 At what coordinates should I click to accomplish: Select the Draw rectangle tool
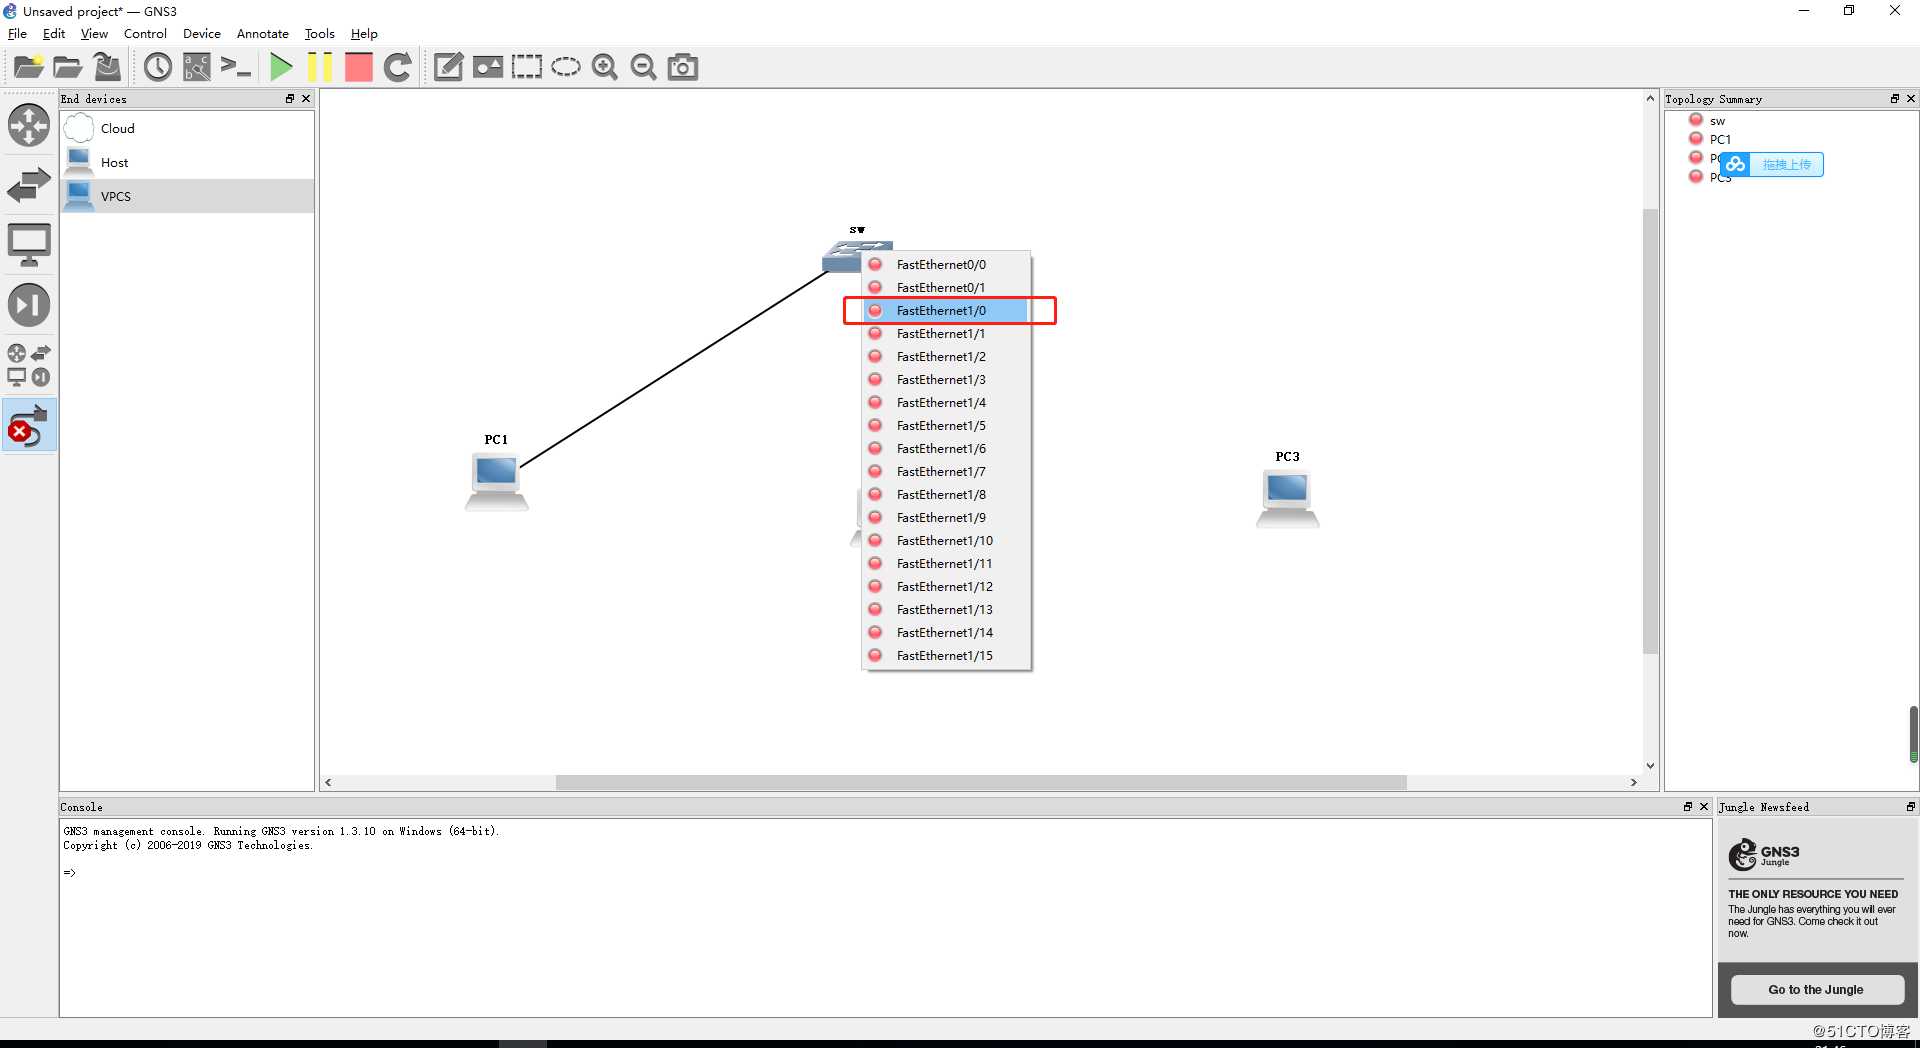click(x=527, y=67)
